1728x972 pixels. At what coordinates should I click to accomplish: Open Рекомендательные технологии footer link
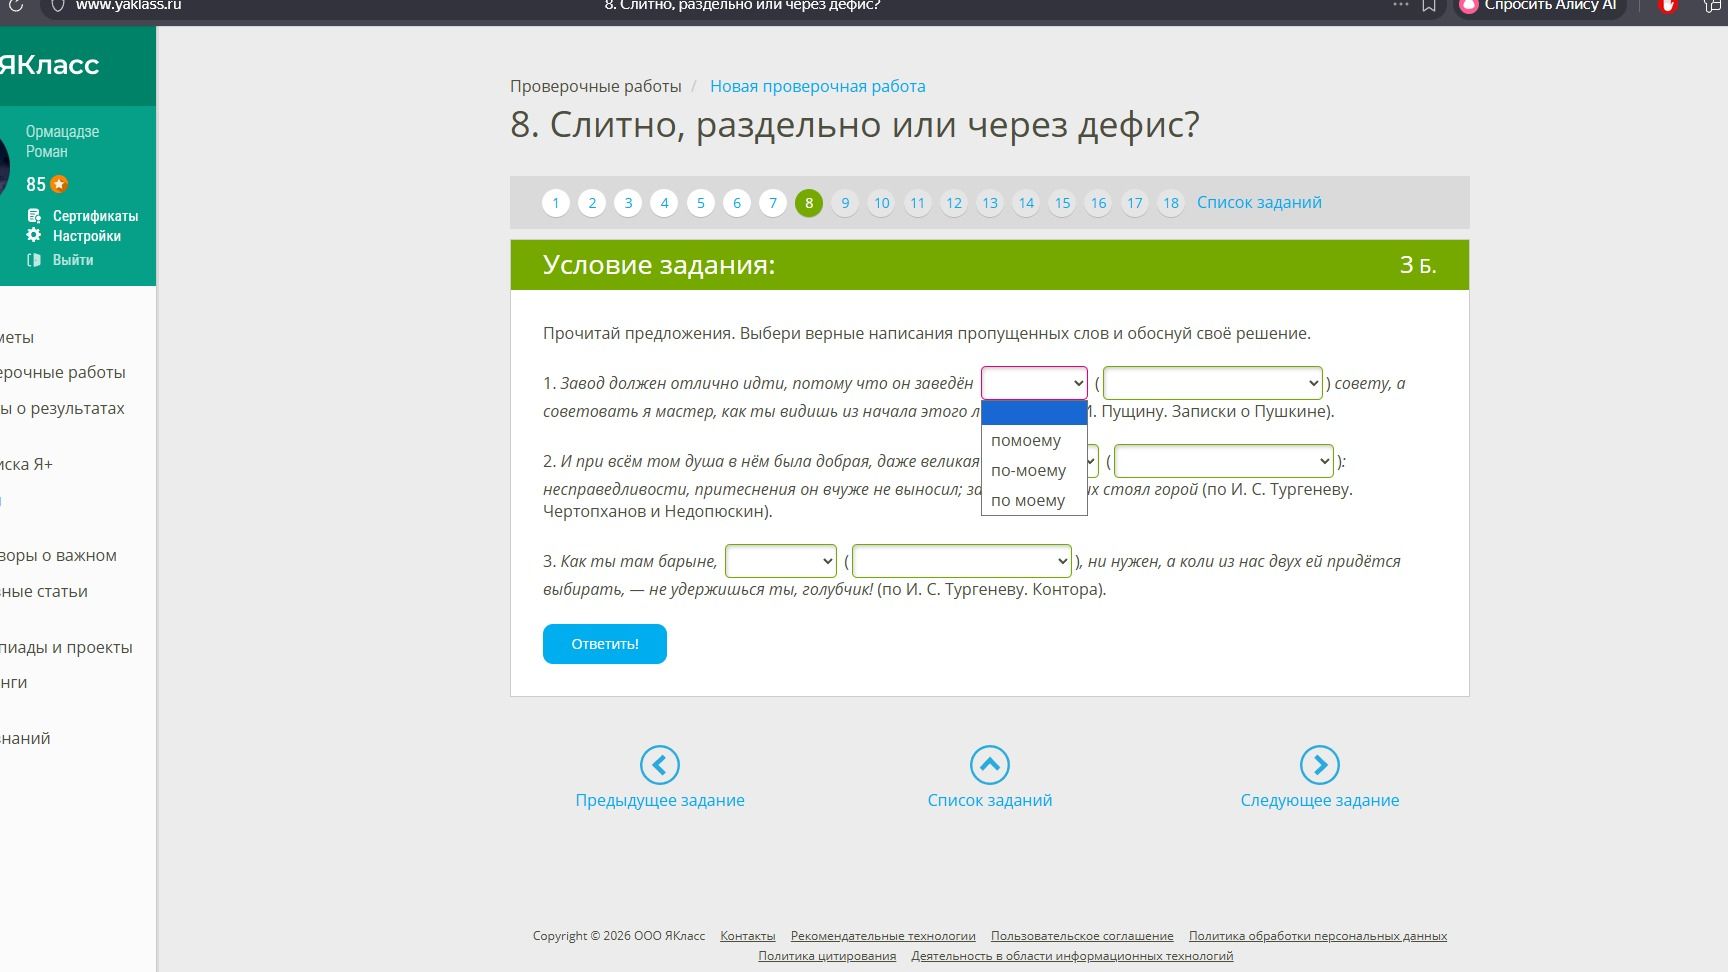pyautogui.click(x=883, y=936)
